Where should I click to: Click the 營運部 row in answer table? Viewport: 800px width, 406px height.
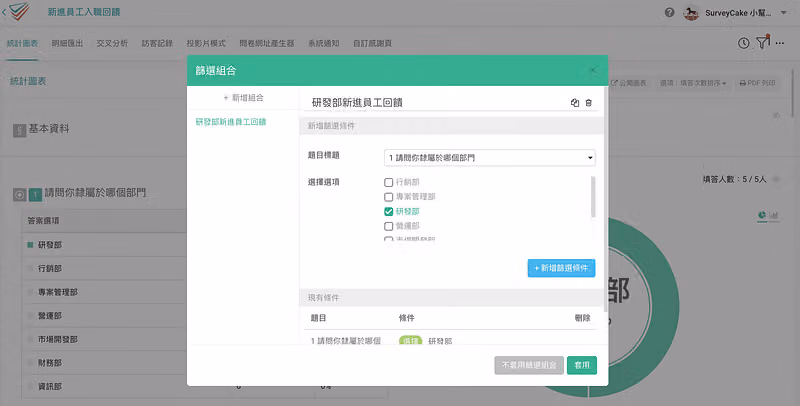tap(105, 316)
